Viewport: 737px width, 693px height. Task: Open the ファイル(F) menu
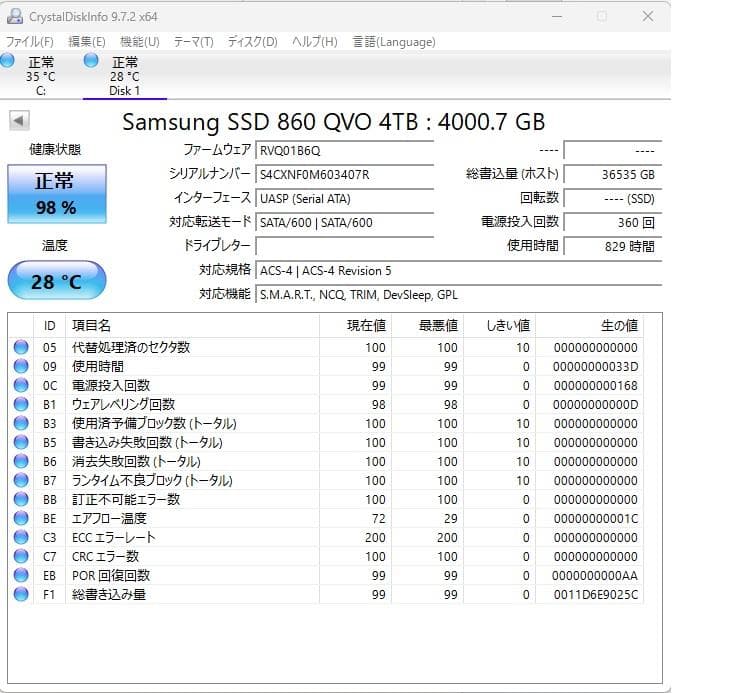[30, 42]
